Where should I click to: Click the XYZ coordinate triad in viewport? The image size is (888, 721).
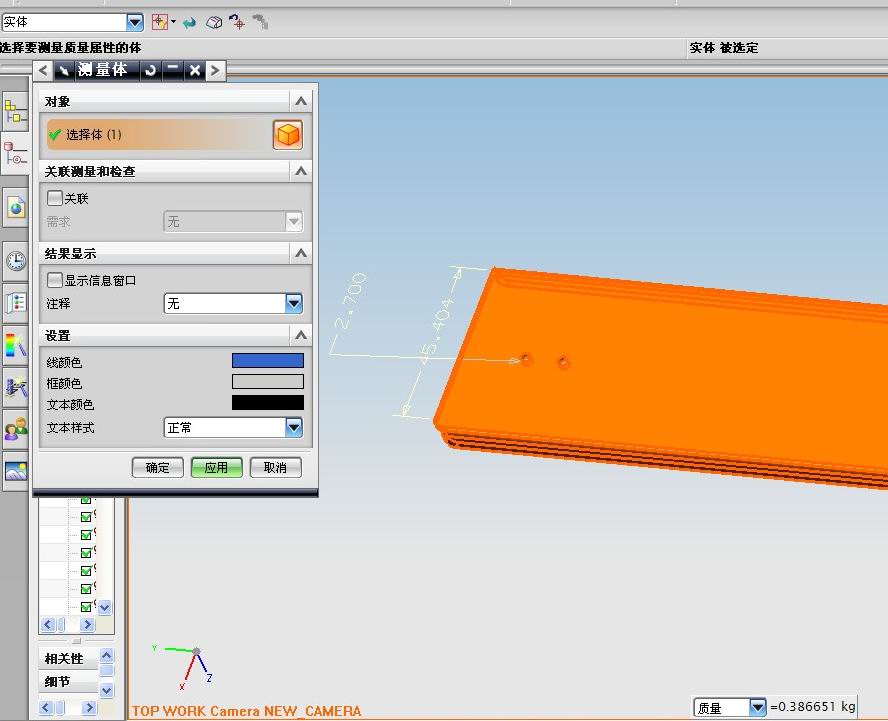(x=184, y=667)
